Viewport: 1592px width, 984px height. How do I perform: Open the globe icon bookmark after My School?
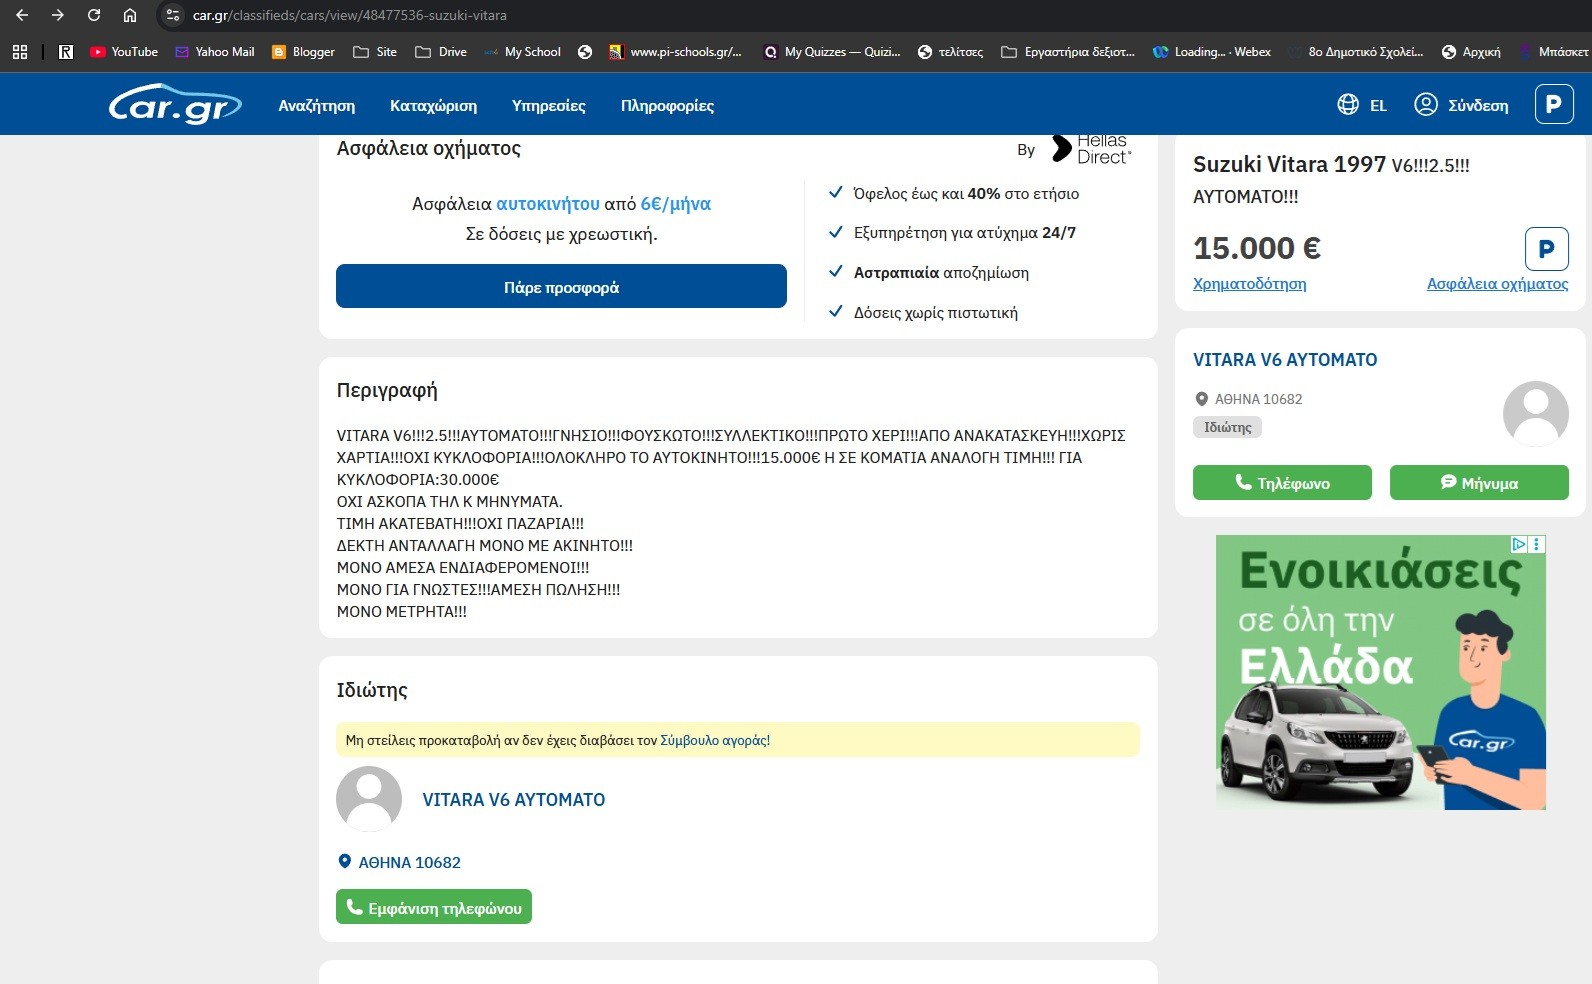585,52
